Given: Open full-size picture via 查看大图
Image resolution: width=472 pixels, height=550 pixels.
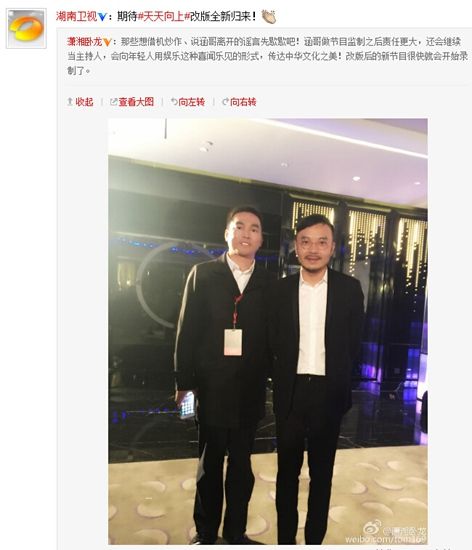Looking at the screenshot, I should tap(136, 102).
